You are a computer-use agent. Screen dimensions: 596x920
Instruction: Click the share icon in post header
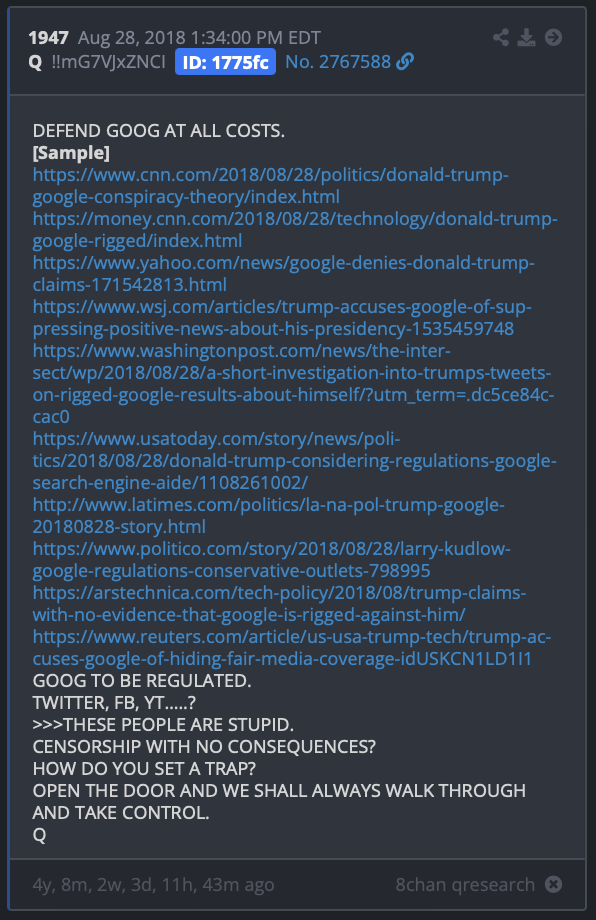[500, 38]
